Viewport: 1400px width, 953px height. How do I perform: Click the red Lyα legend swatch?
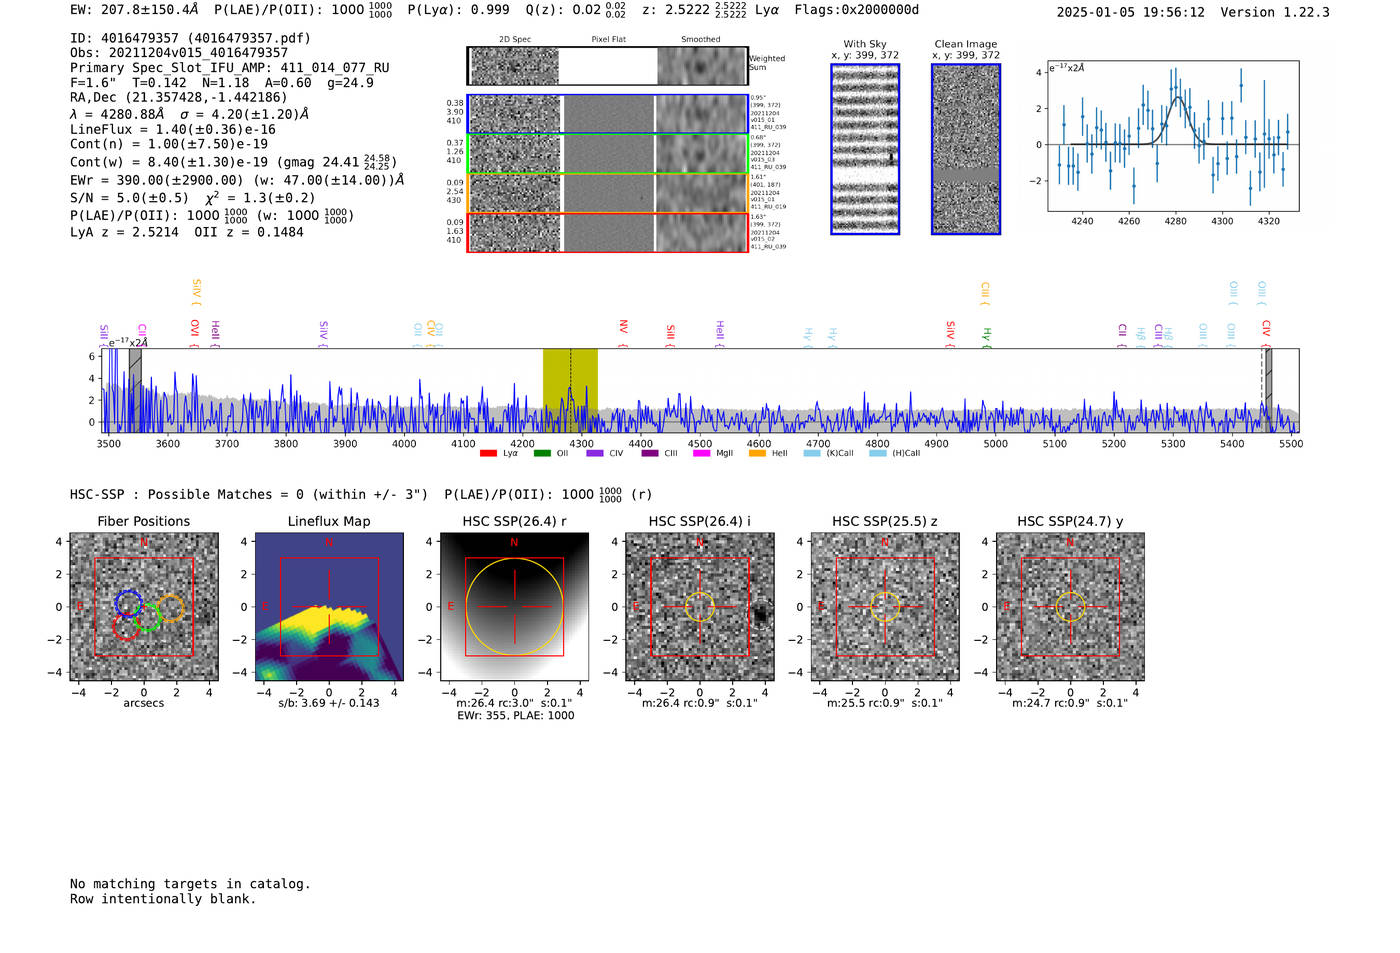click(488, 453)
